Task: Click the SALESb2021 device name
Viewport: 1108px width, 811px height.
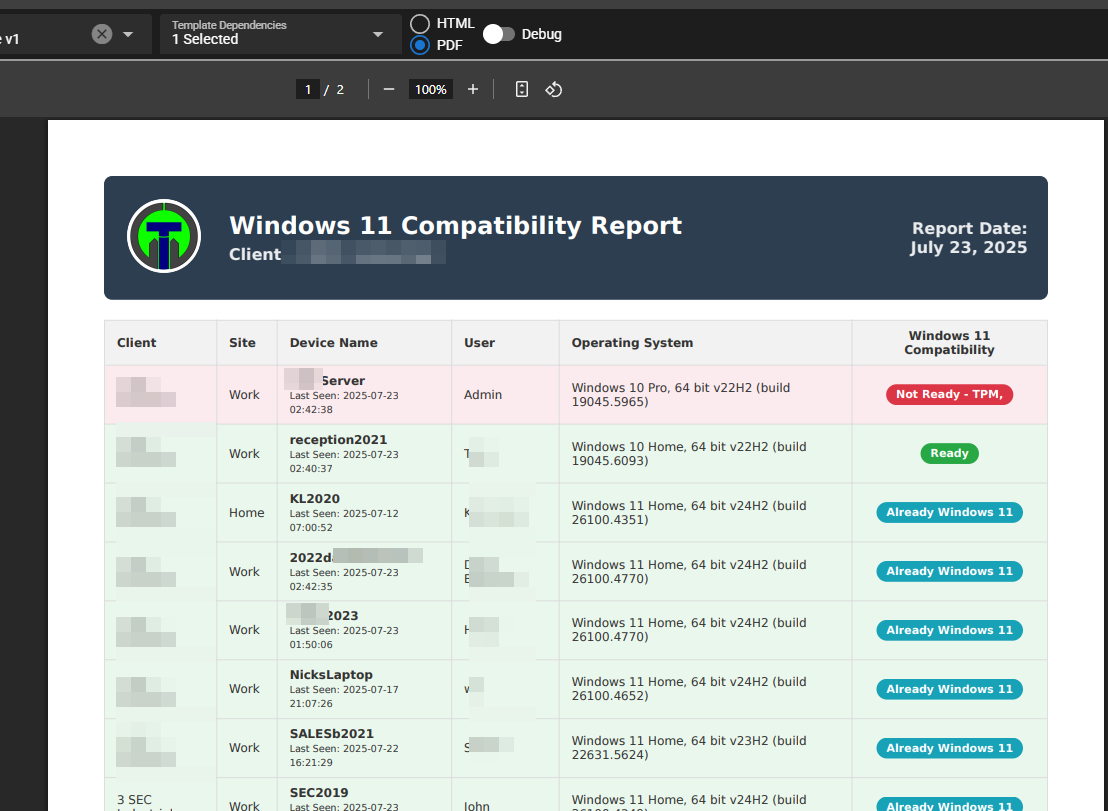Action: pyautogui.click(x=331, y=734)
